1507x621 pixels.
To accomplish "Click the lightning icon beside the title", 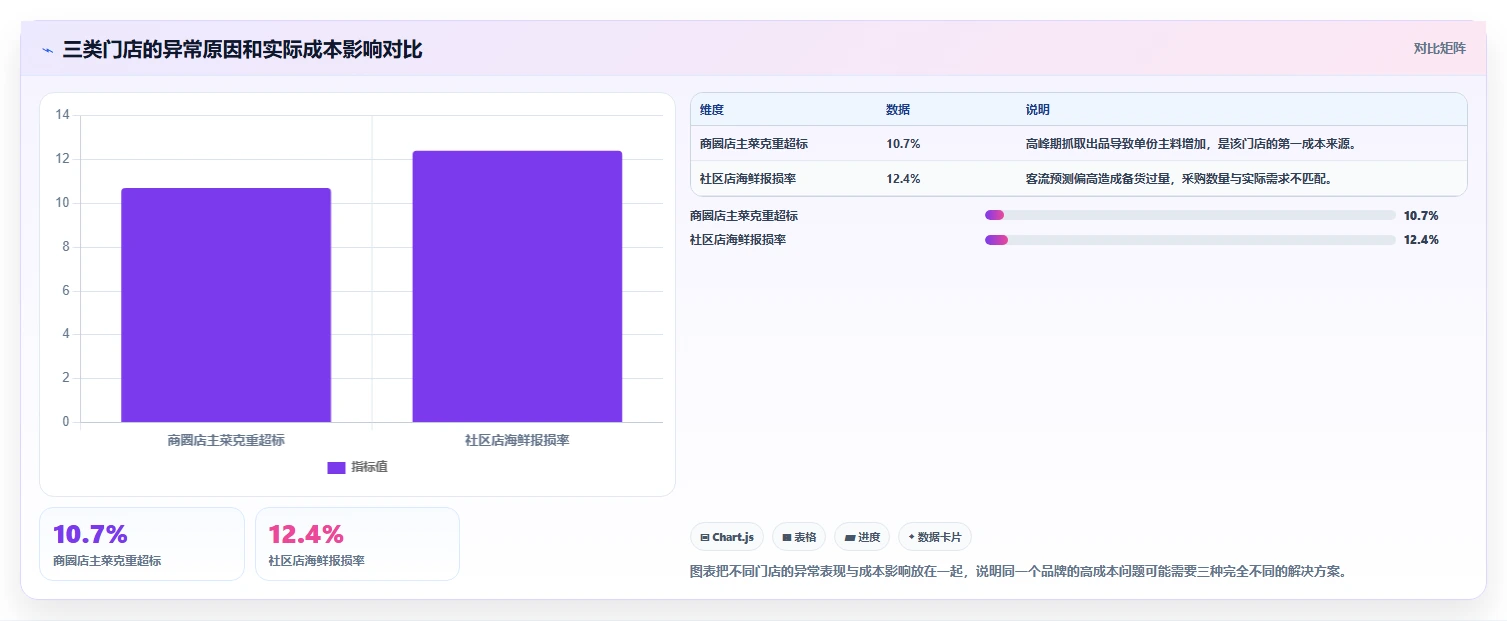I will (x=47, y=50).
